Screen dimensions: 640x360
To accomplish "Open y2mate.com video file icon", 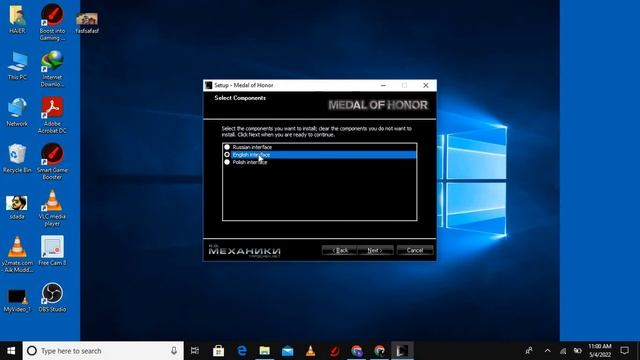I will (x=17, y=254).
